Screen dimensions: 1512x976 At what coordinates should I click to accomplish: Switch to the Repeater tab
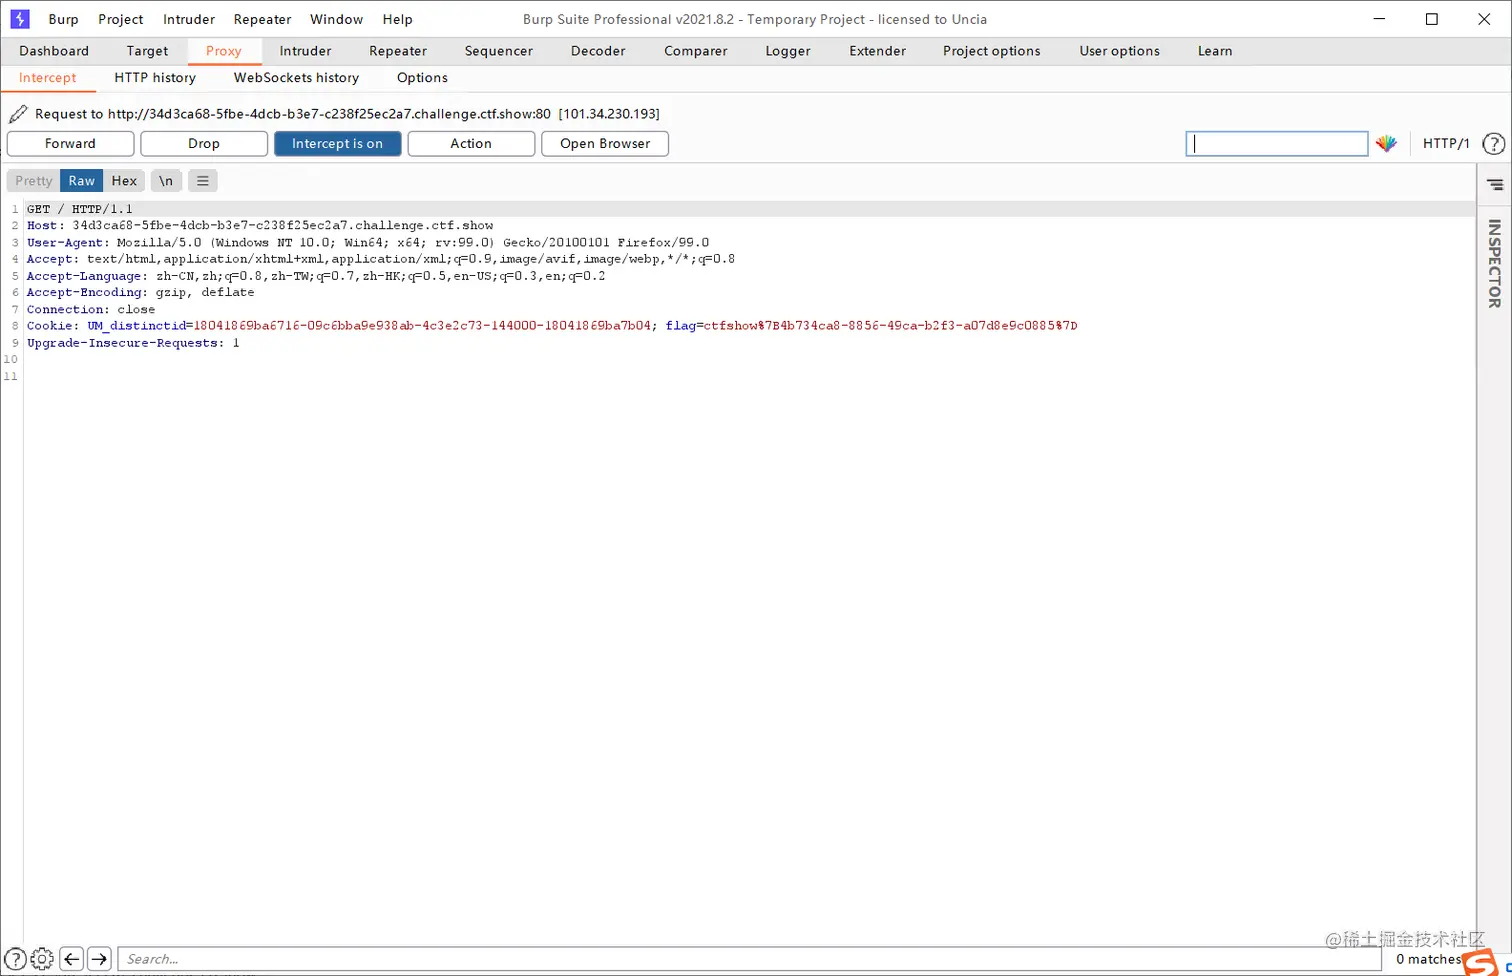398,51
